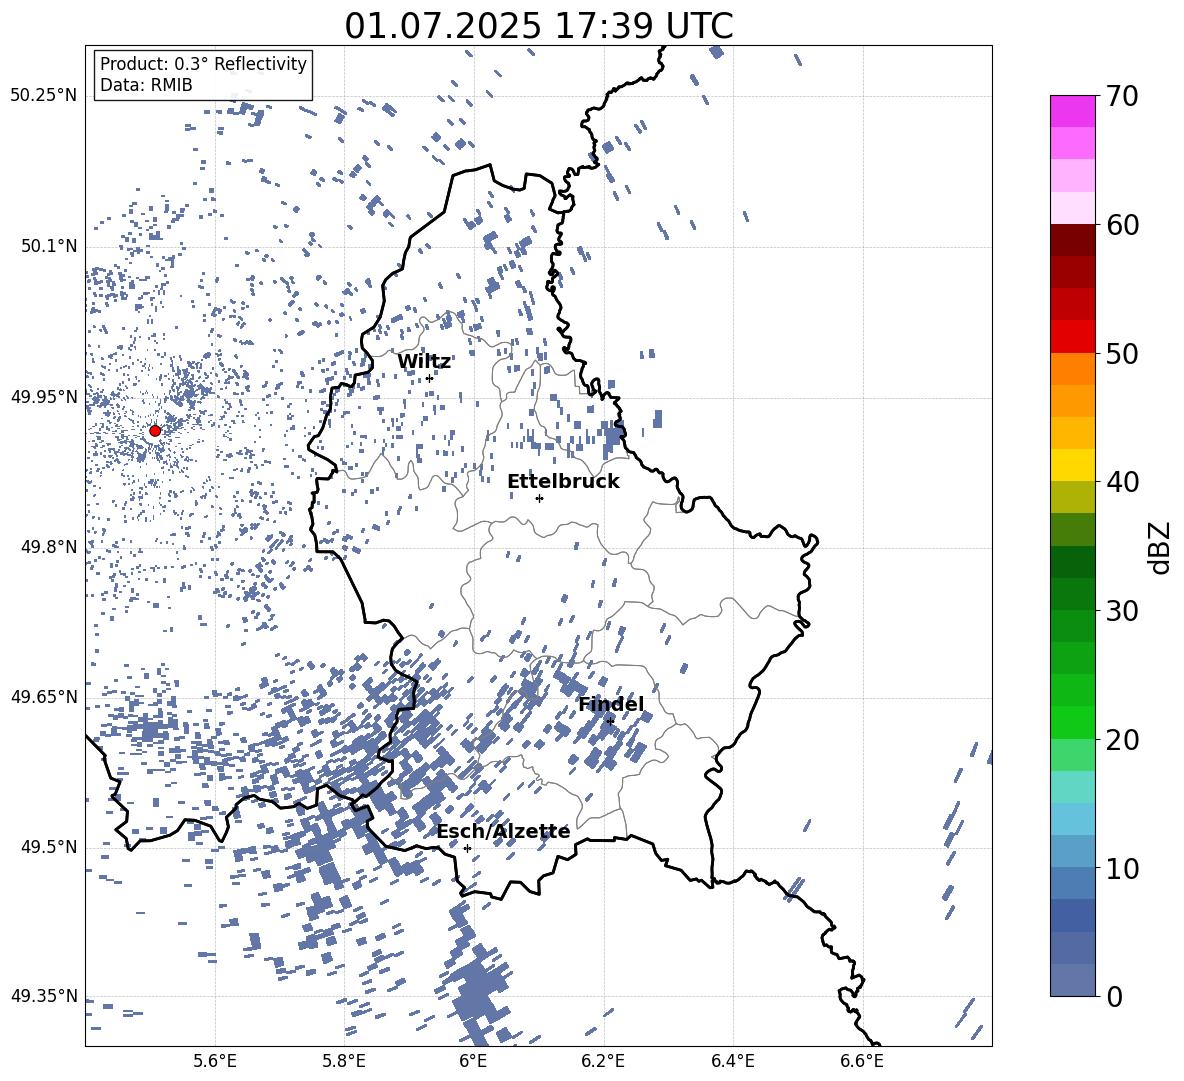This screenshot has height=1081, width=1184.
Task: Click the 6.2°E longitude label
Action: 603,1061
